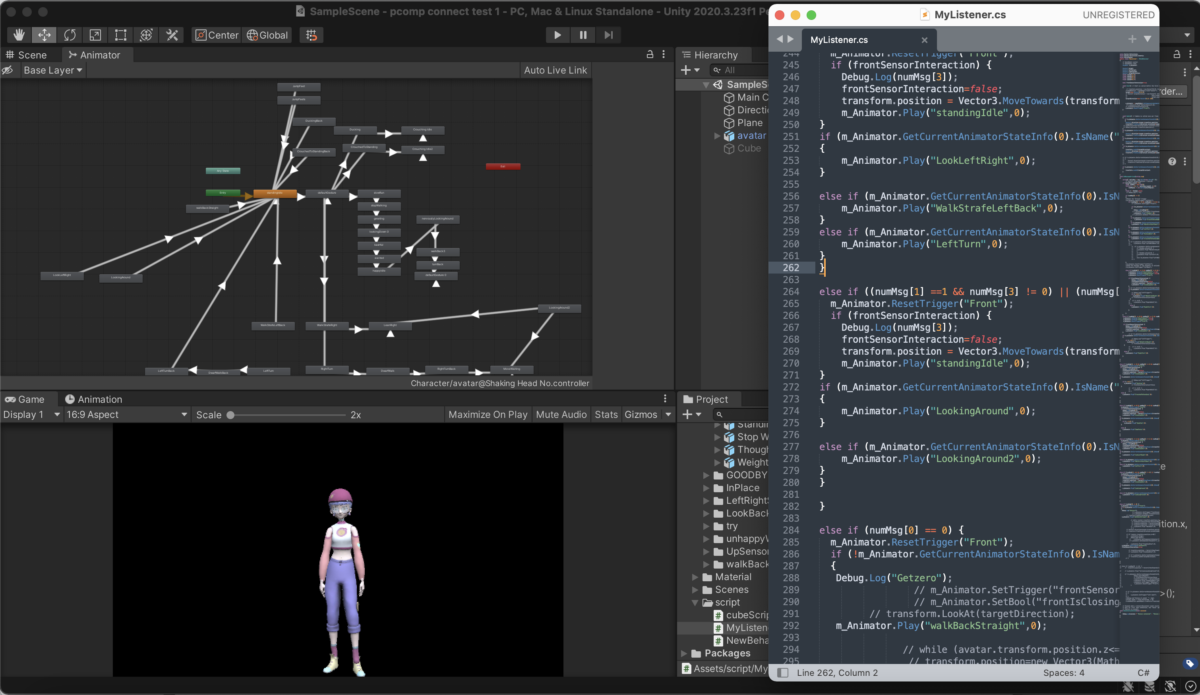
Task: Select the Rect Transform tool
Action: 121,35
